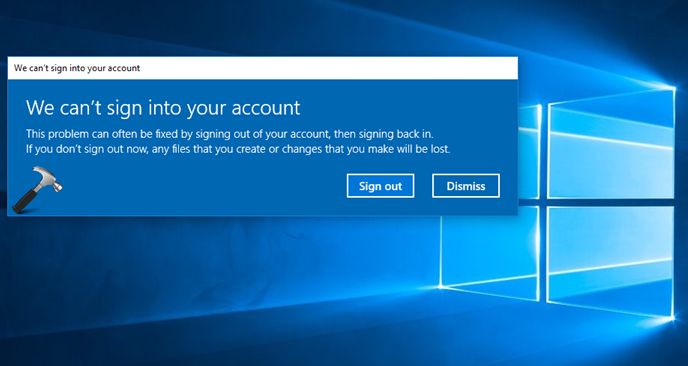
Task: Click the line "If you don't sign out now"
Action: click(x=238, y=149)
